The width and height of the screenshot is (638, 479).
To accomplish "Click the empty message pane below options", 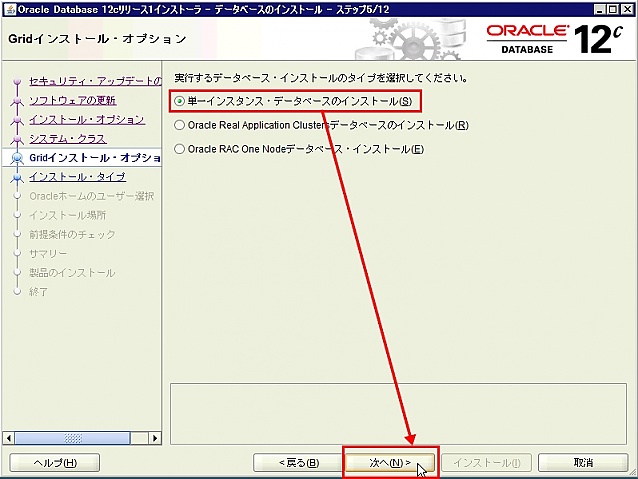I will tap(398, 414).
